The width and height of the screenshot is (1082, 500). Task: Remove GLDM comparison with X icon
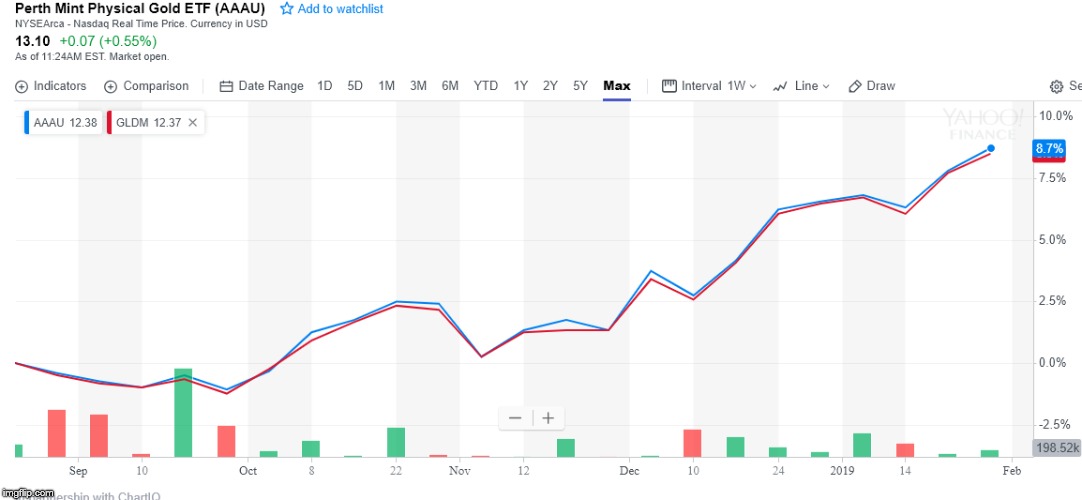click(193, 122)
